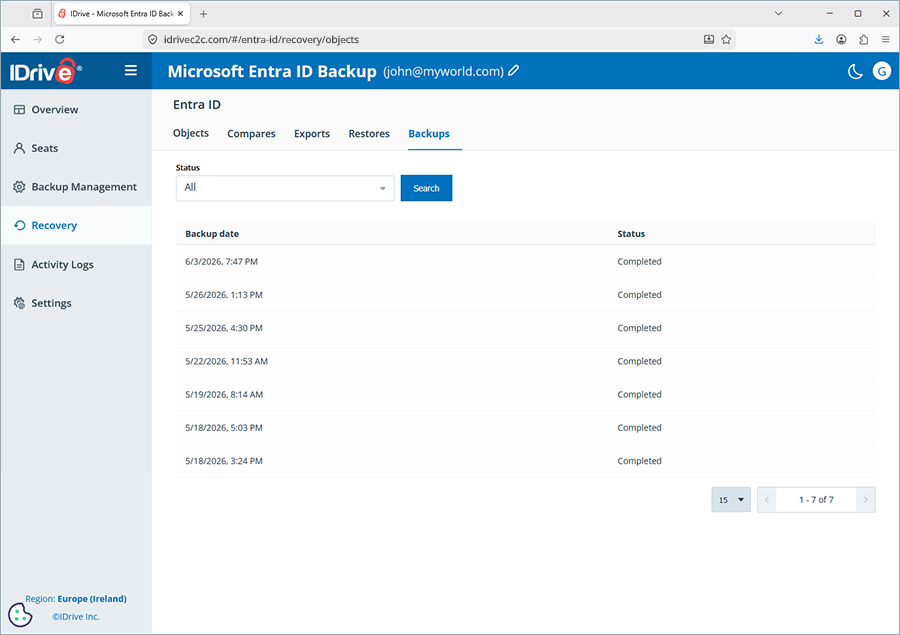The image size is (900, 635).
Task: Click the Backup date column header
Action: click(x=212, y=234)
